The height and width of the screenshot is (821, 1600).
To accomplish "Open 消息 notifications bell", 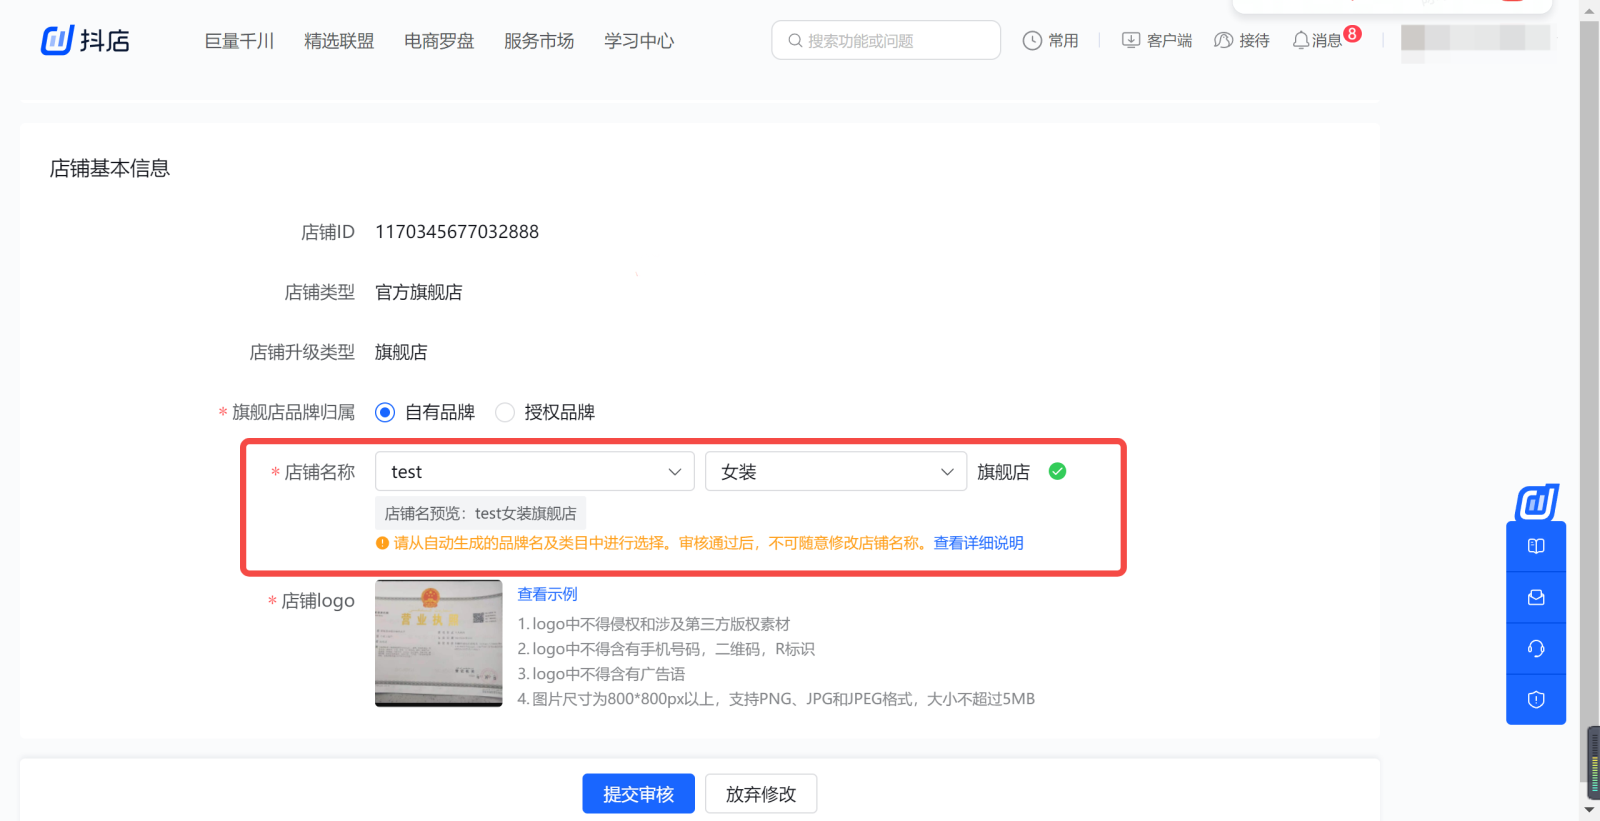I will (x=1301, y=41).
